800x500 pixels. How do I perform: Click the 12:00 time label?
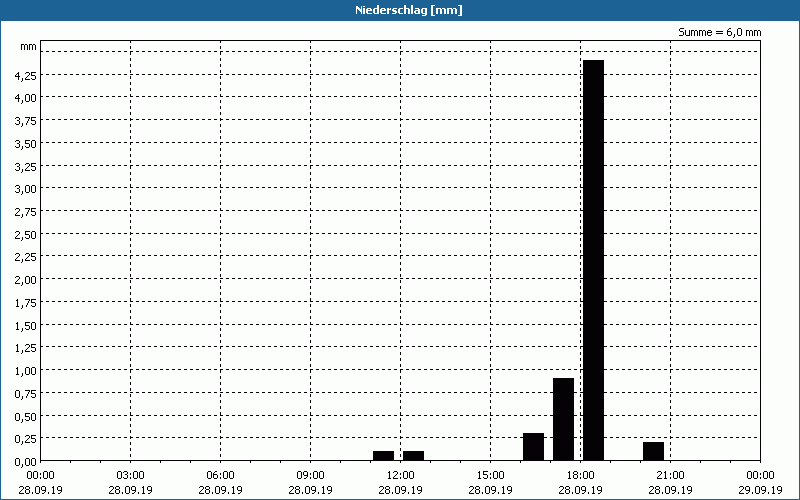coord(401,476)
